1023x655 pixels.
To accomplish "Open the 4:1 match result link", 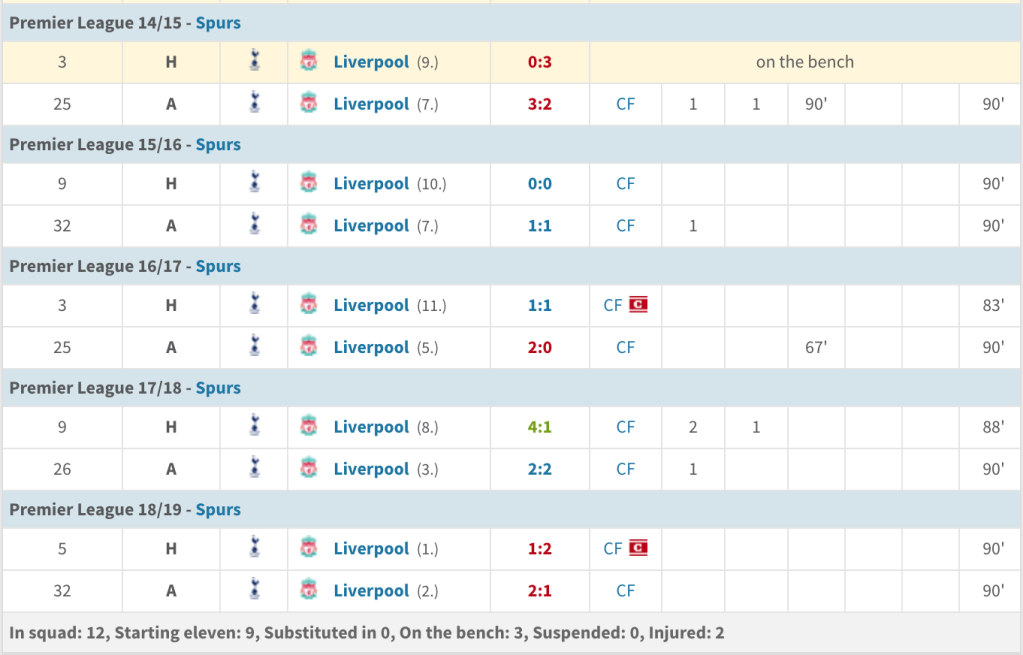I will point(540,427).
